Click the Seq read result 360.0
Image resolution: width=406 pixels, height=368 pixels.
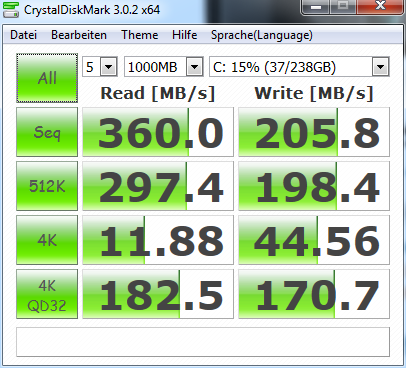point(158,132)
